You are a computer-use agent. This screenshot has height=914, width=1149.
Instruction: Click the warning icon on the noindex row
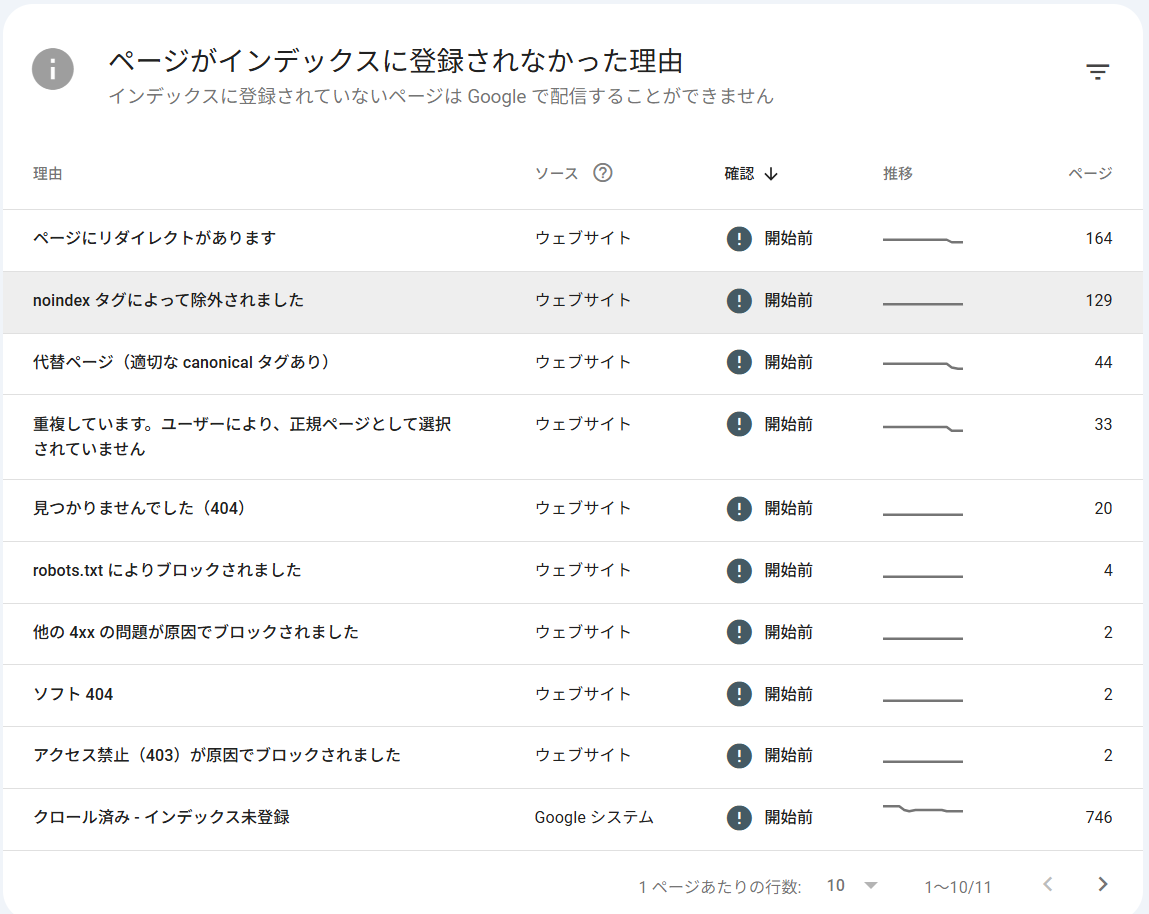click(x=739, y=300)
